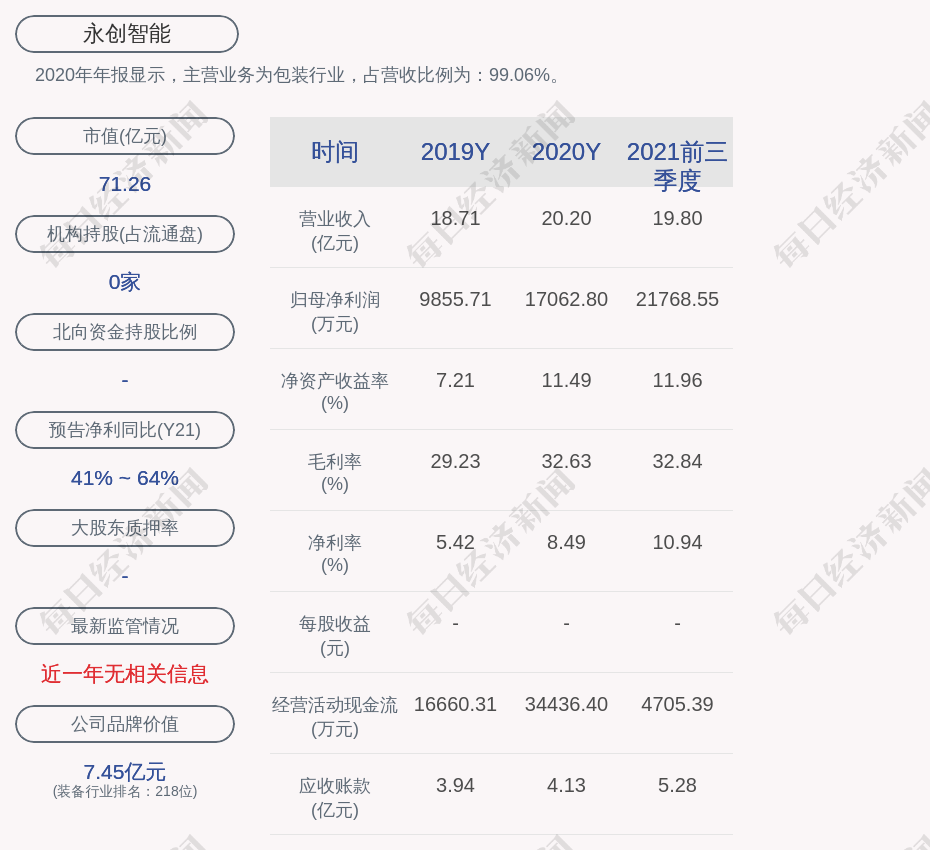Screen dimensions: 930x850
Task: Click the ROE value 11.49
Action: coord(566,380)
